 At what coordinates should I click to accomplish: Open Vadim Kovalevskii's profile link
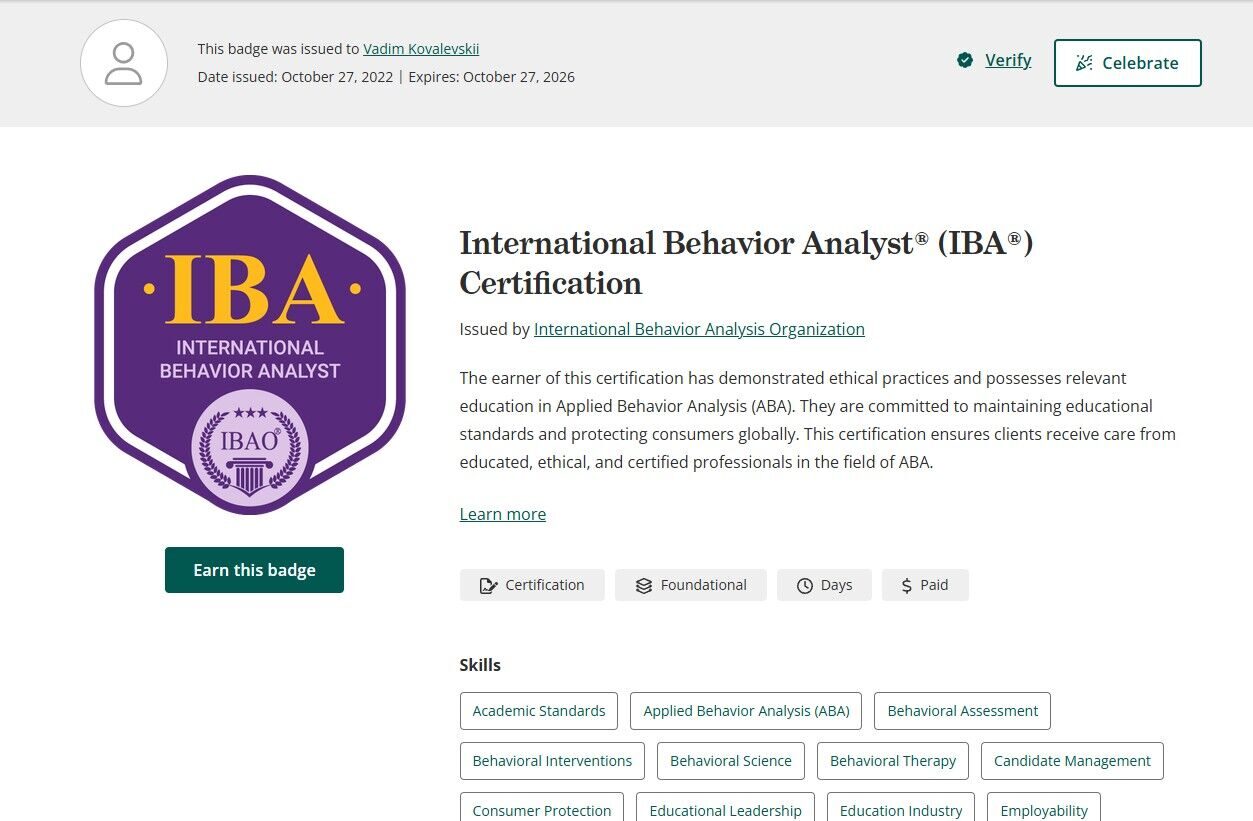[x=421, y=48]
